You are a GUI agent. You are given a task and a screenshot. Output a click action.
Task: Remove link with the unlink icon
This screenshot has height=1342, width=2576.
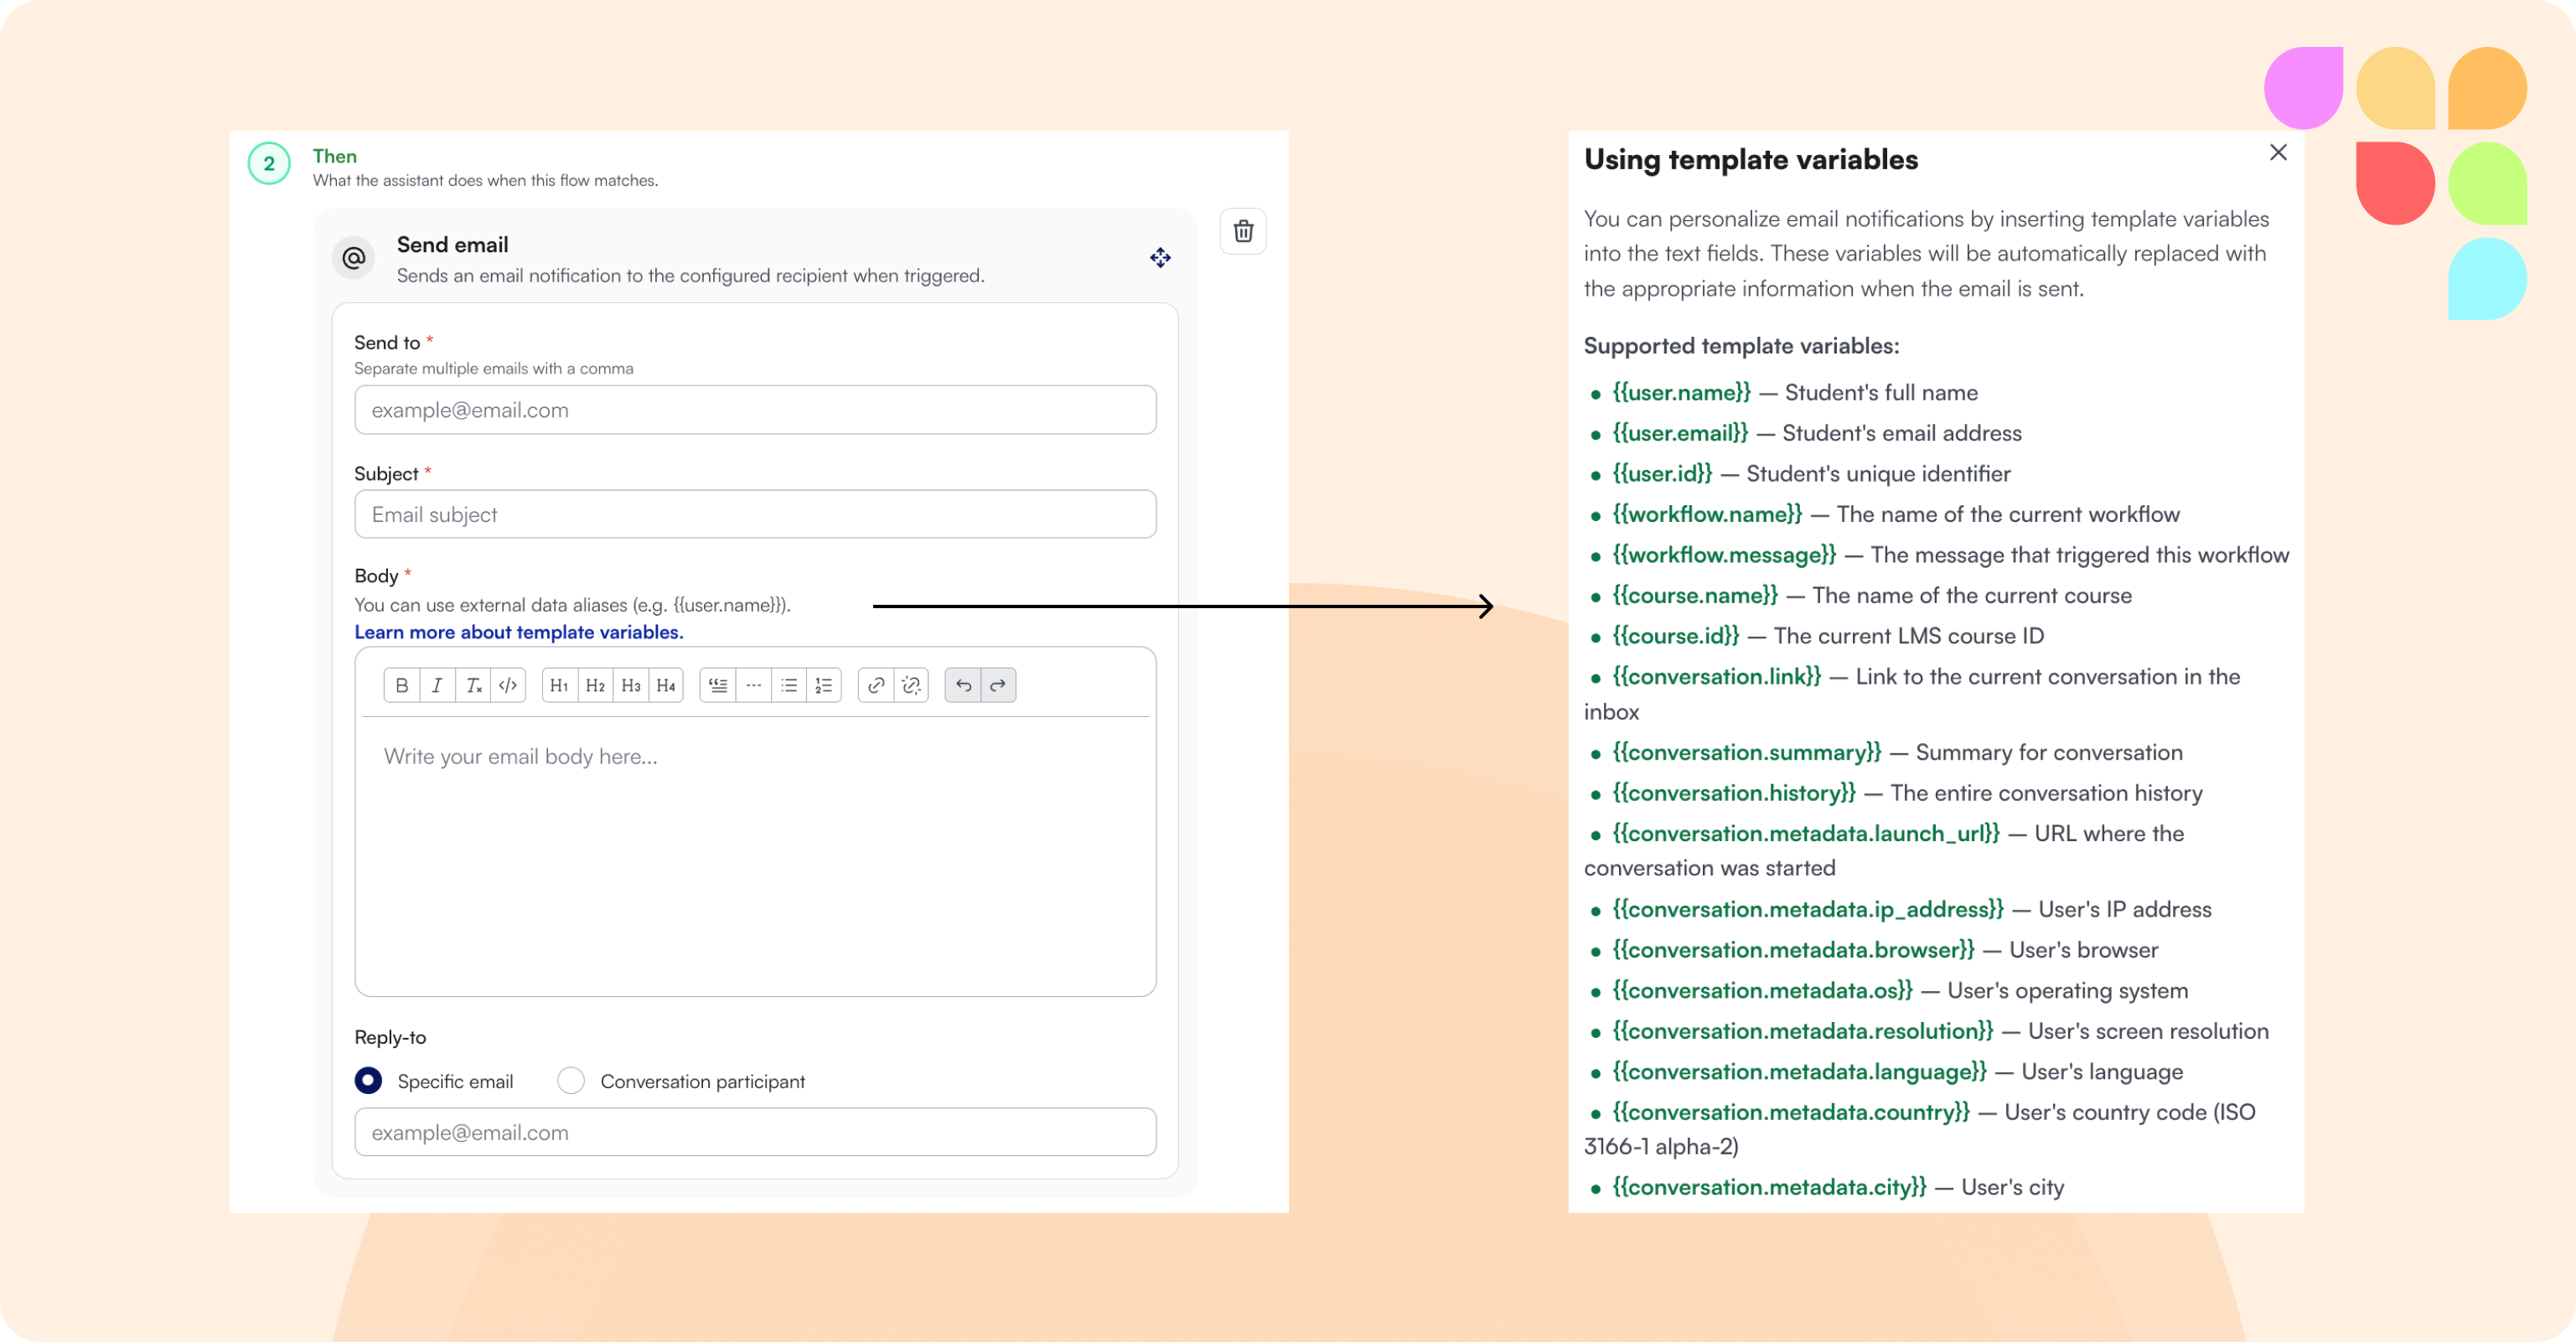(911, 685)
